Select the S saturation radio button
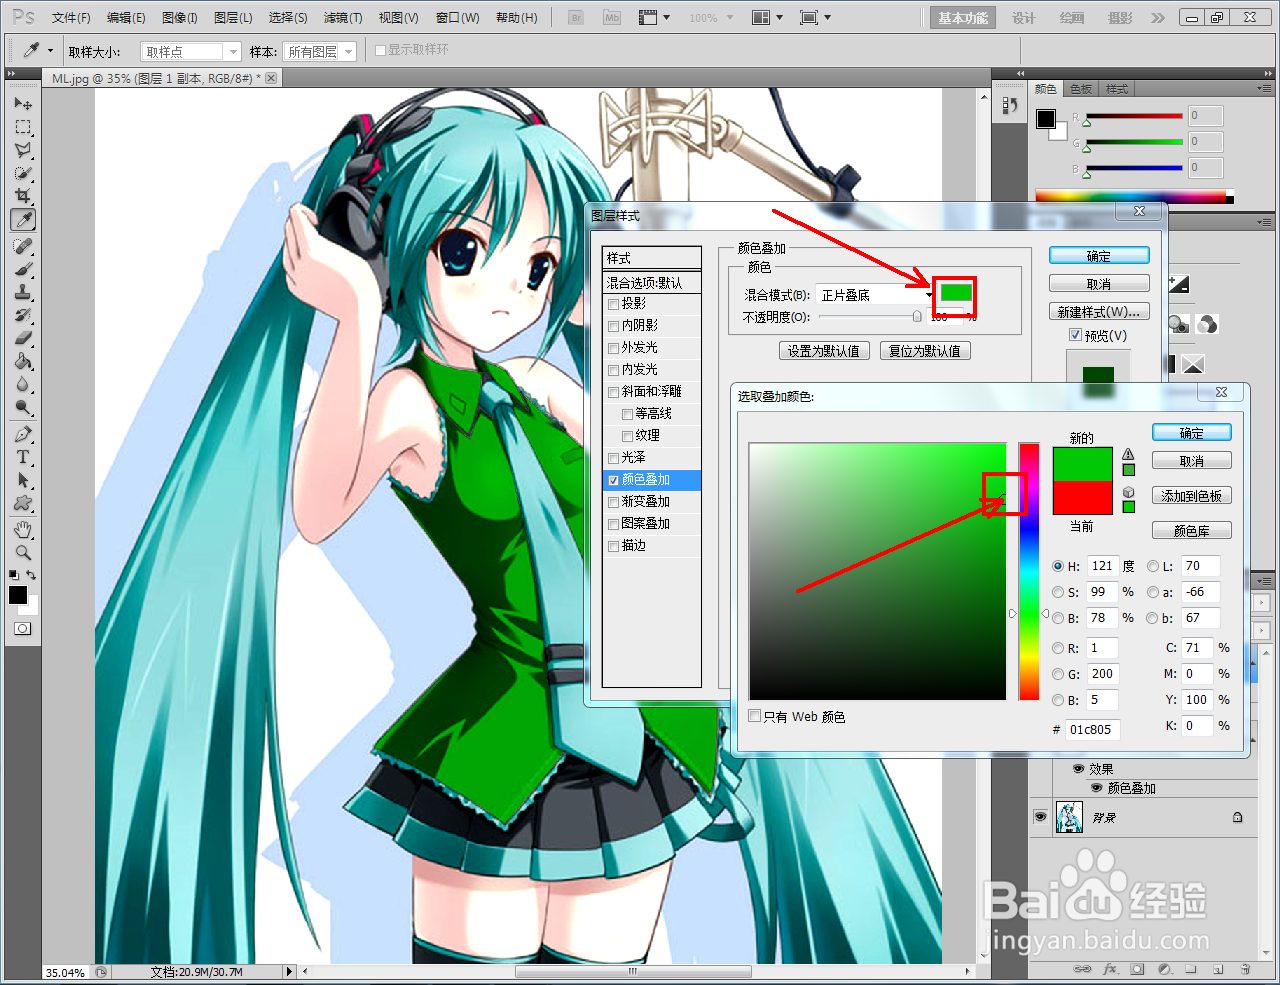The height and width of the screenshot is (985, 1280). click(1058, 592)
